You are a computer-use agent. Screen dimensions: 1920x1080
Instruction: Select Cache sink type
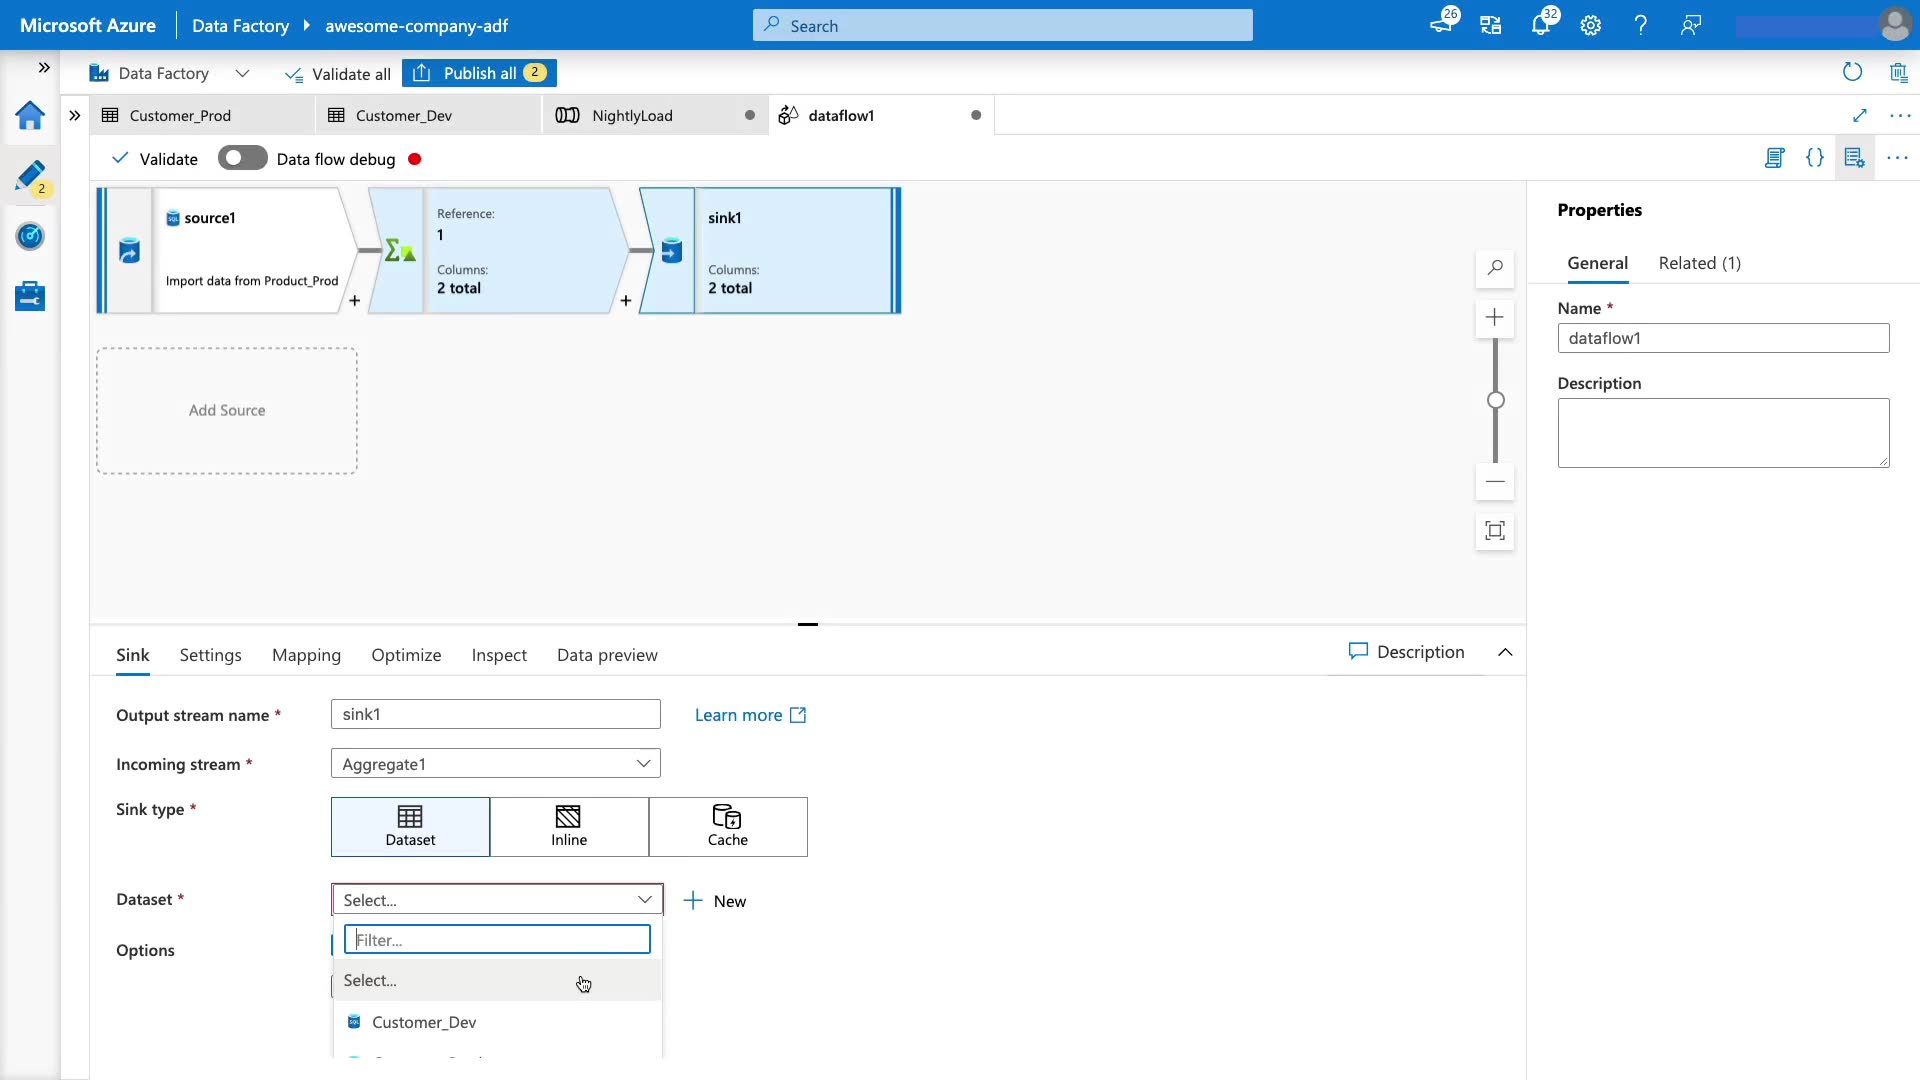pyautogui.click(x=727, y=826)
